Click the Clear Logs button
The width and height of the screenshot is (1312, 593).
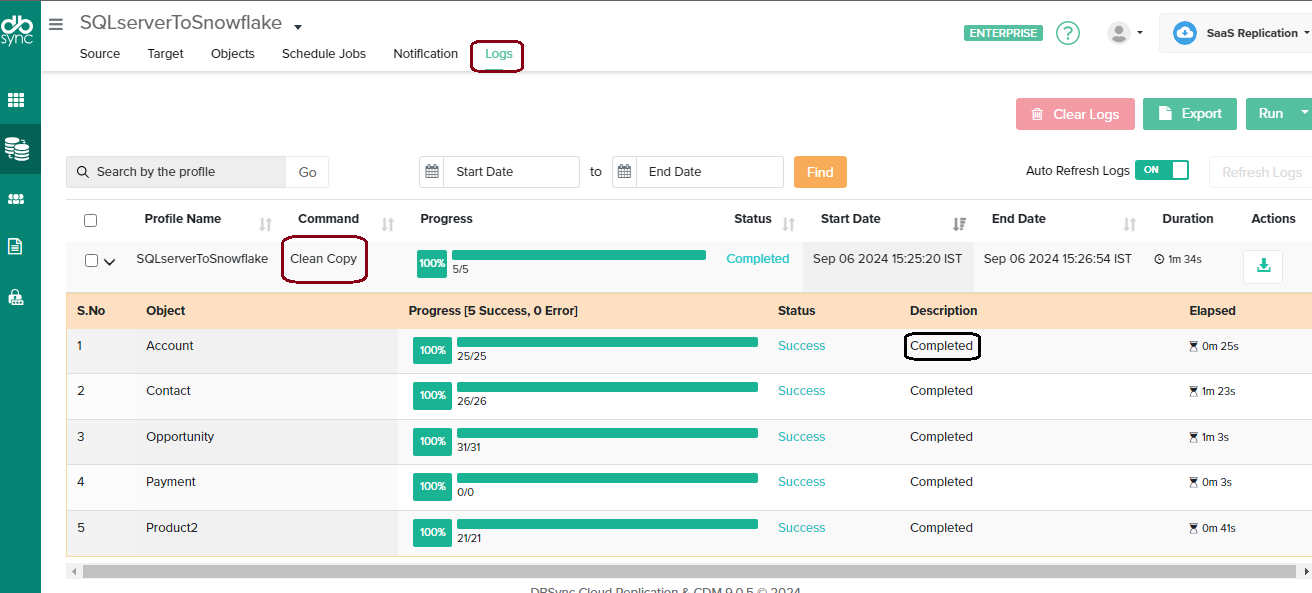coord(1075,113)
